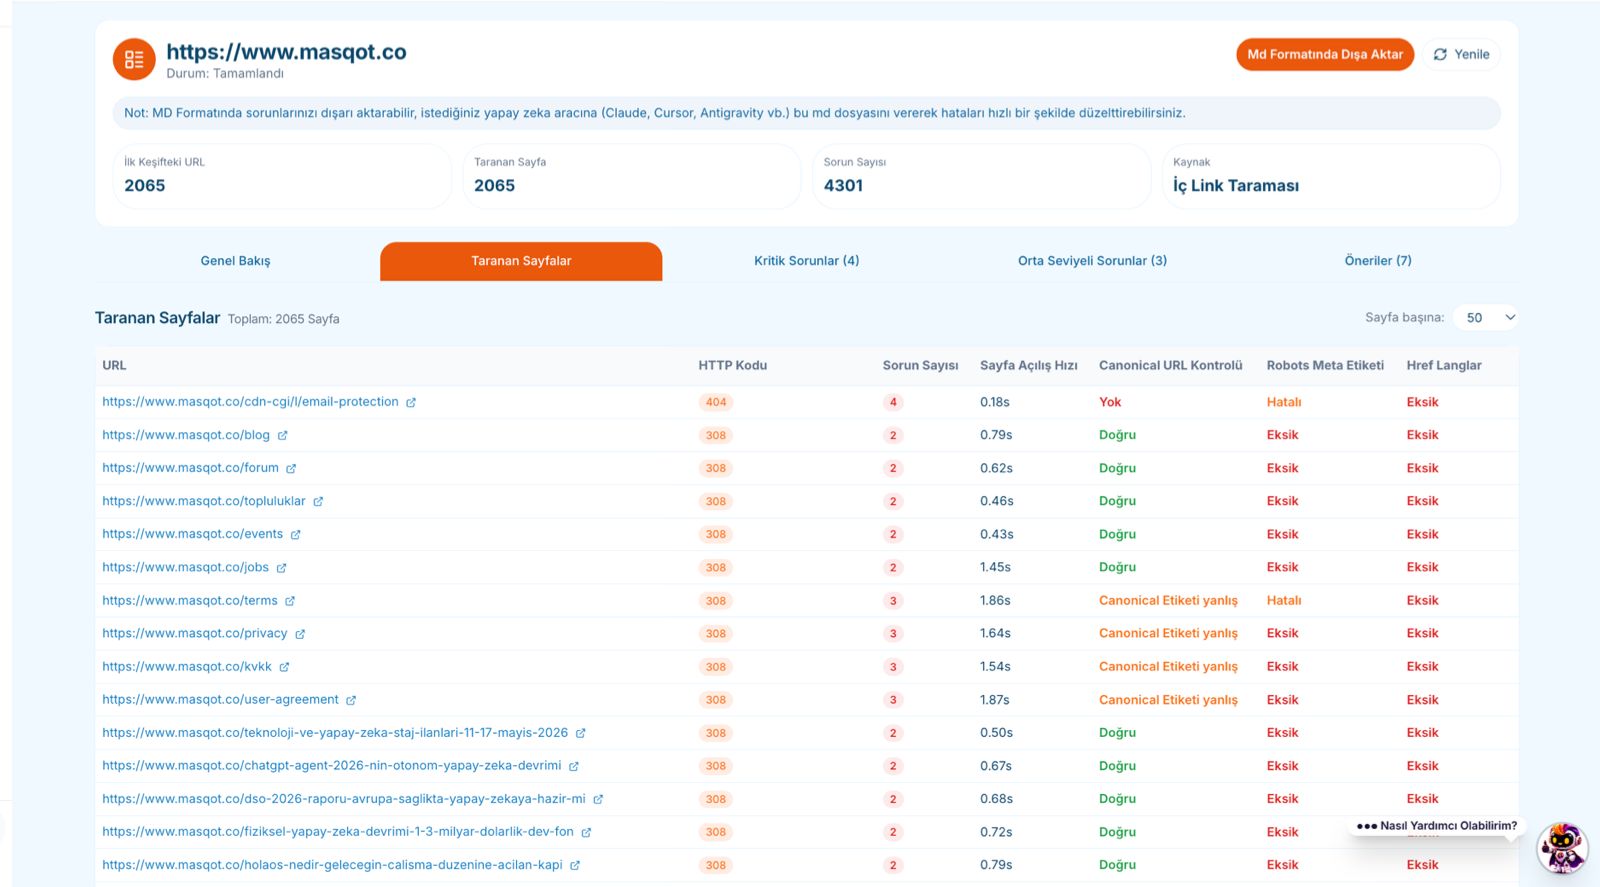Click the HTTP Kodu column header
This screenshot has height=887, width=1600.
coord(733,365)
